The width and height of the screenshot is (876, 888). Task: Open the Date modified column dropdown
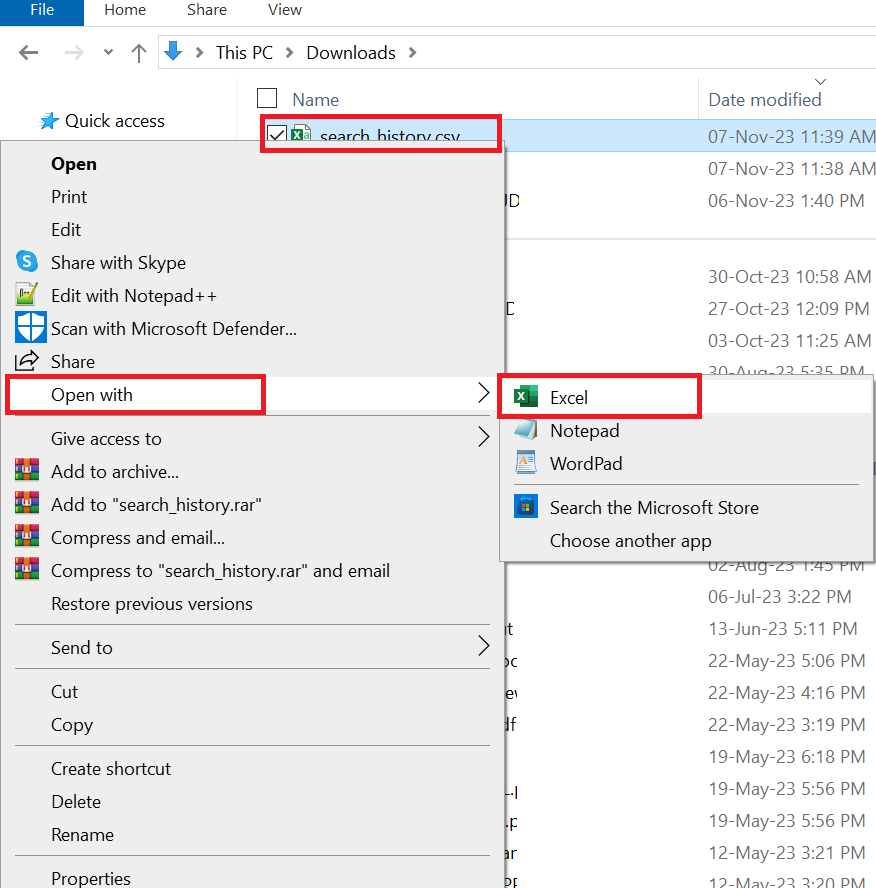pos(821,82)
